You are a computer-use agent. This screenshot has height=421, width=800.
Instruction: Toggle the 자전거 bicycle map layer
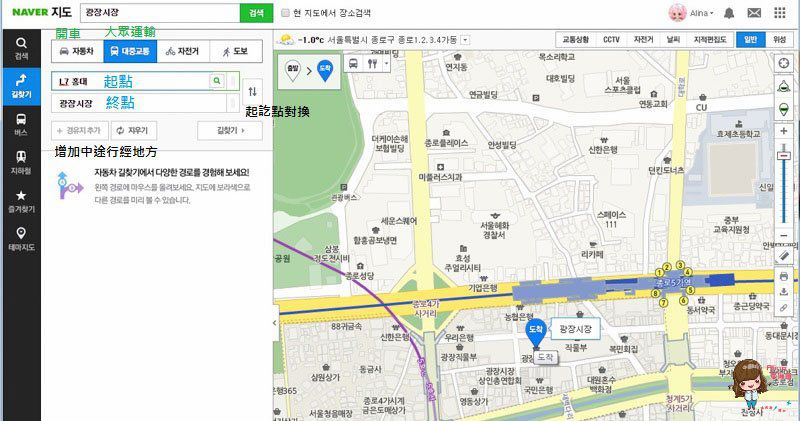(x=643, y=39)
